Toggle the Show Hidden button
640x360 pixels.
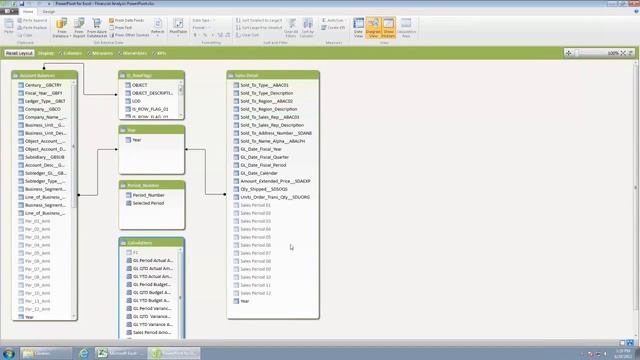[389, 28]
